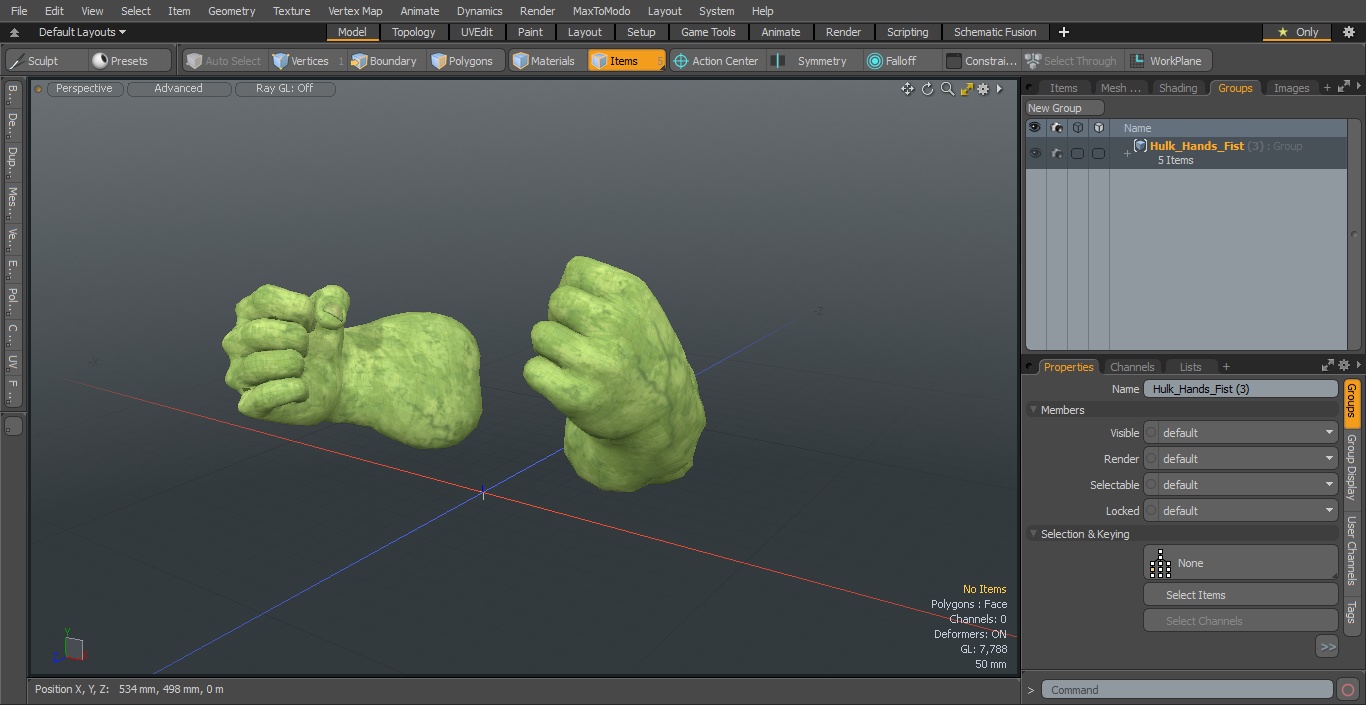Click the Visible channel key circle

point(1151,433)
